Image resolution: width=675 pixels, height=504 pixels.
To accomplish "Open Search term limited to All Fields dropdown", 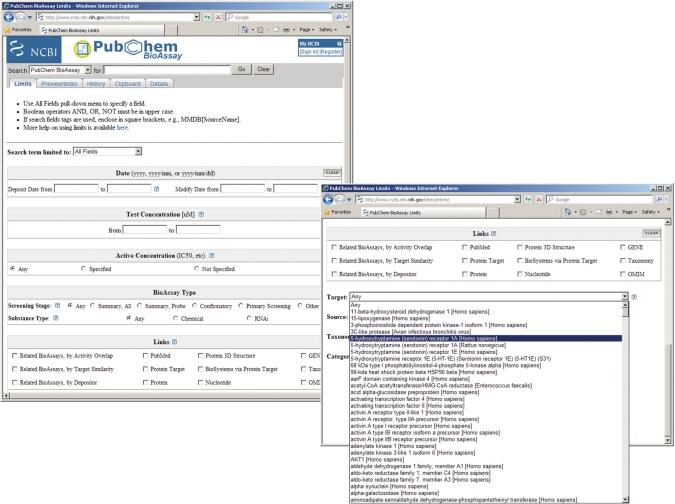I will pyautogui.click(x=107, y=152).
